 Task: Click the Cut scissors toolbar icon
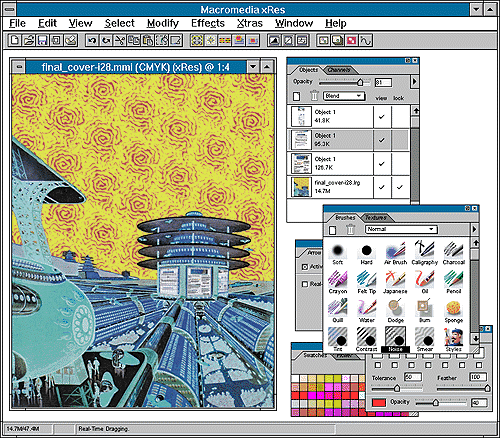coord(120,41)
